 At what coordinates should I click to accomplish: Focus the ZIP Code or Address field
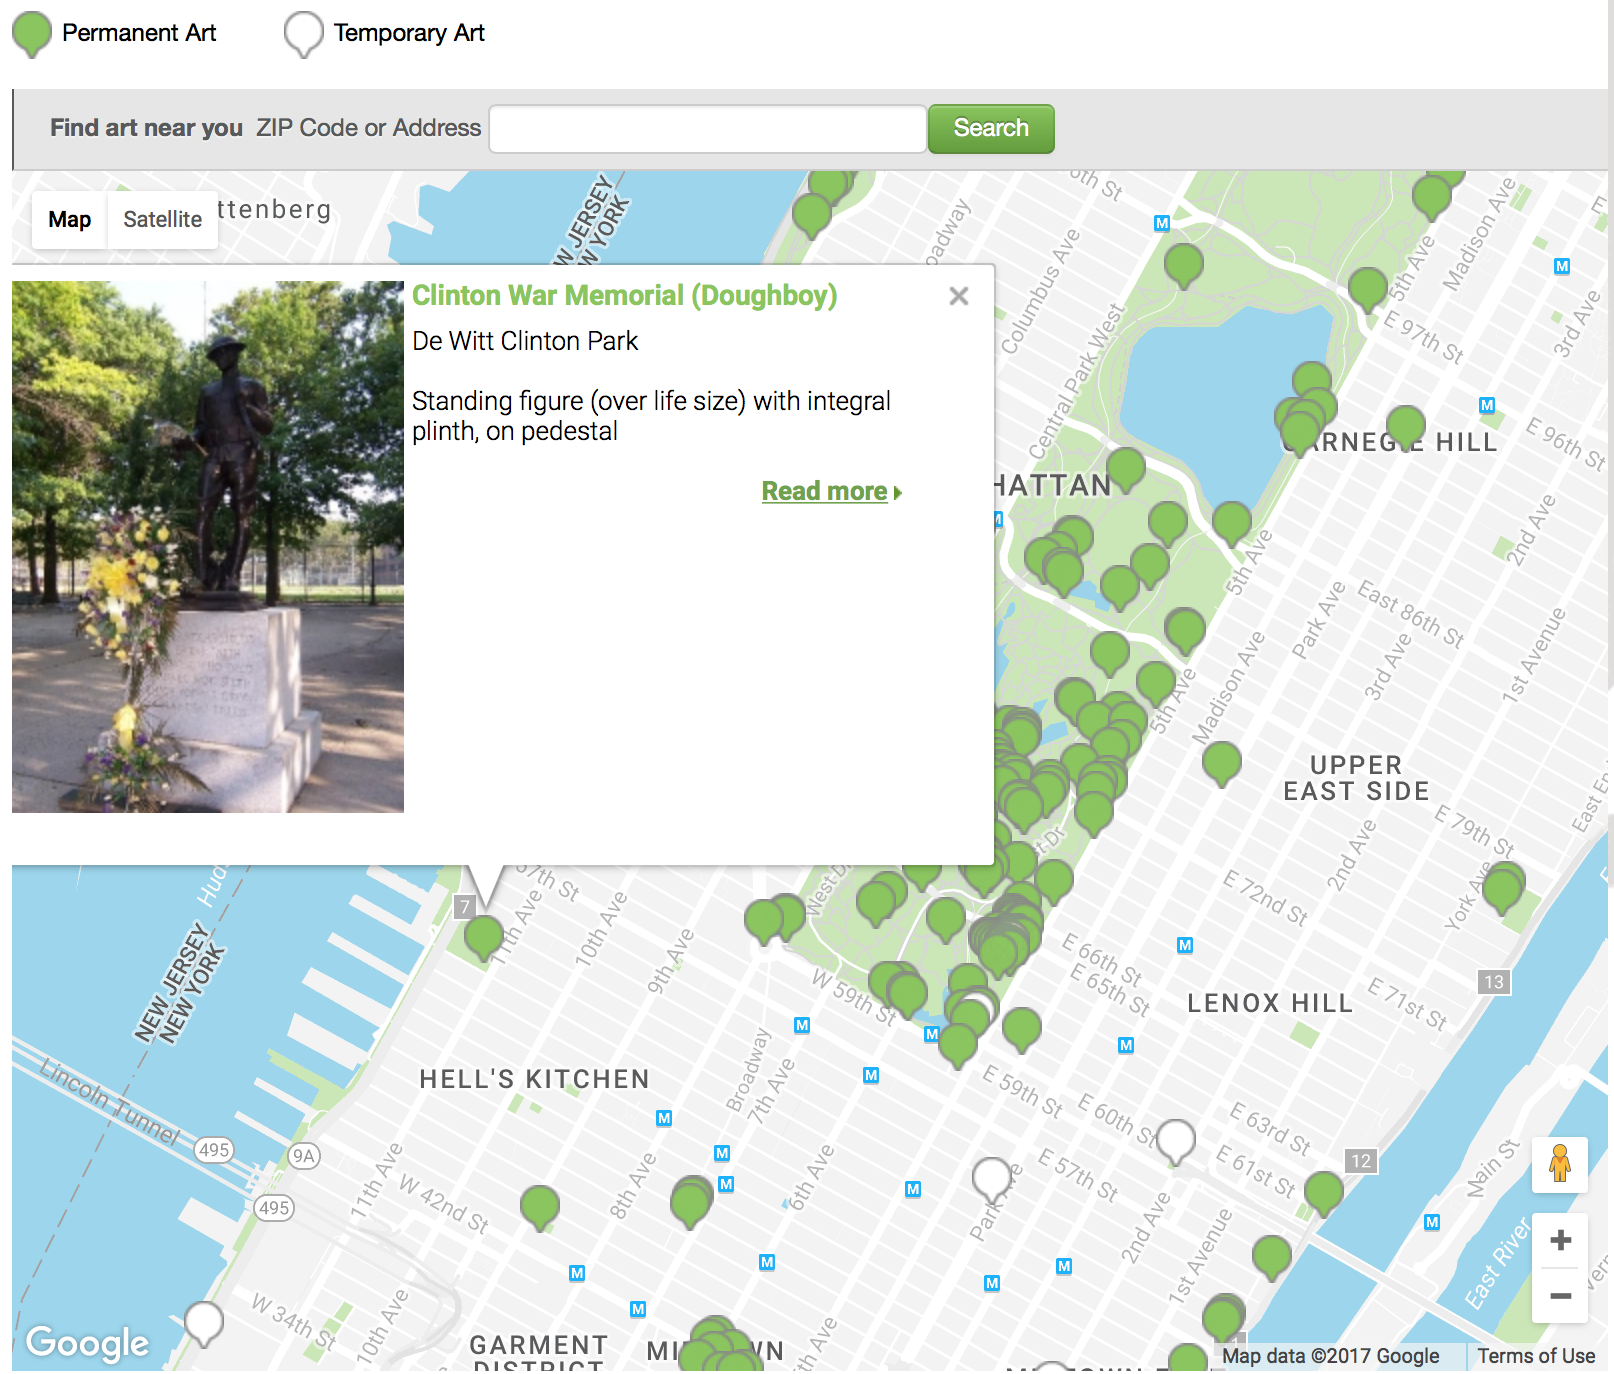pos(707,129)
